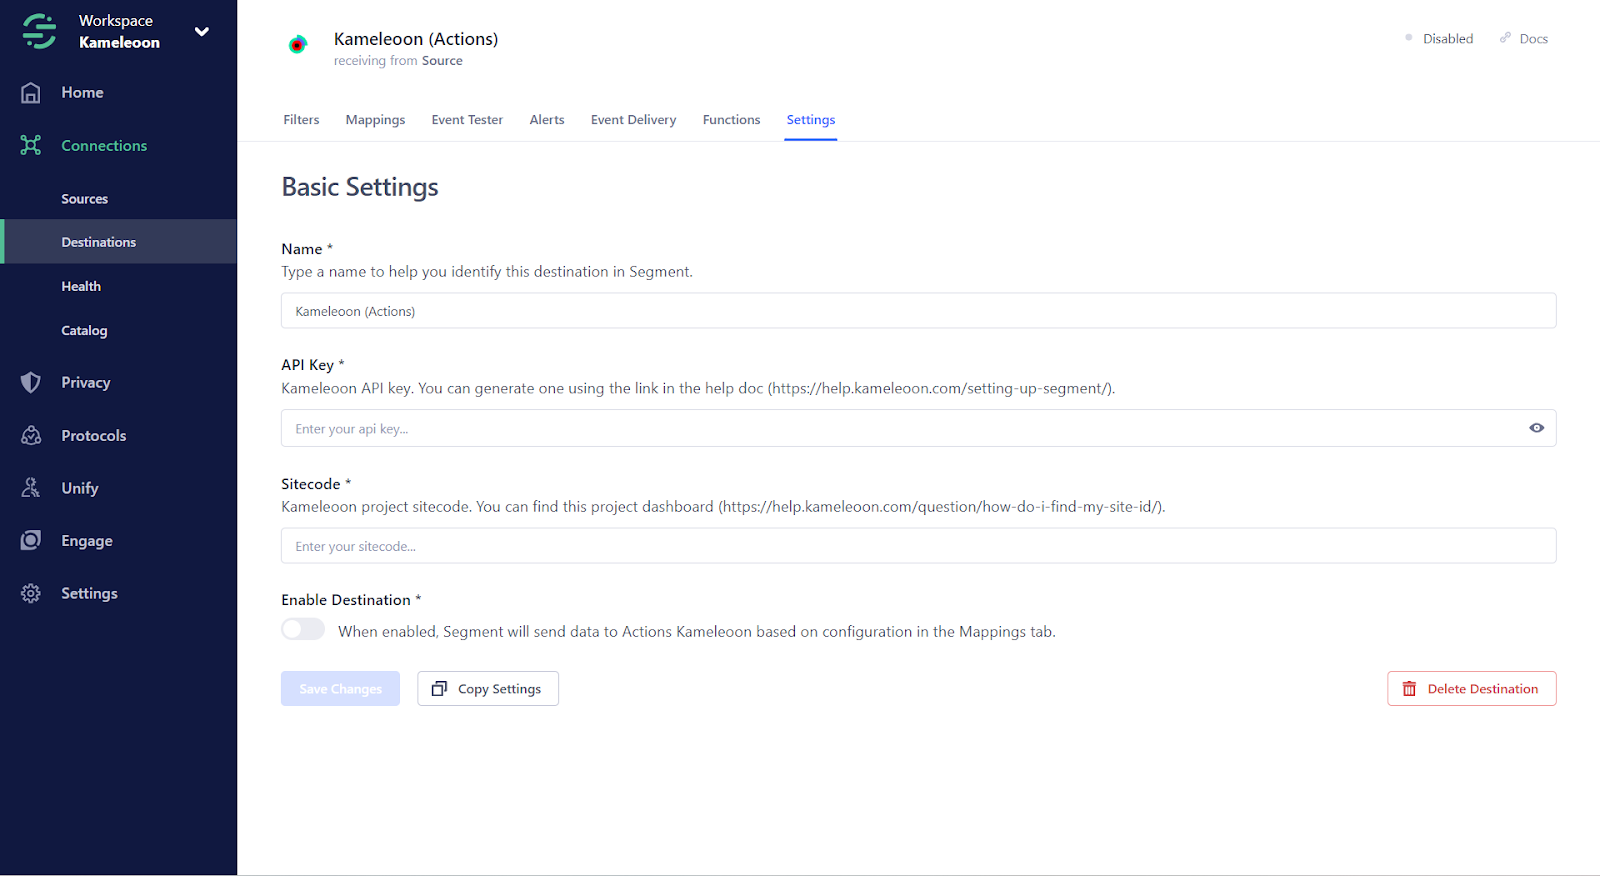Image resolution: width=1600 pixels, height=876 pixels.
Task: Click the Delete Destination button
Action: point(1471,689)
